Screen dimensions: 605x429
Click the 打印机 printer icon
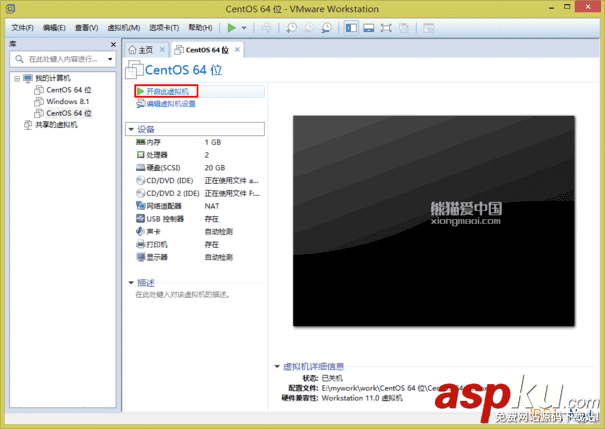click(x=140, y=244)
